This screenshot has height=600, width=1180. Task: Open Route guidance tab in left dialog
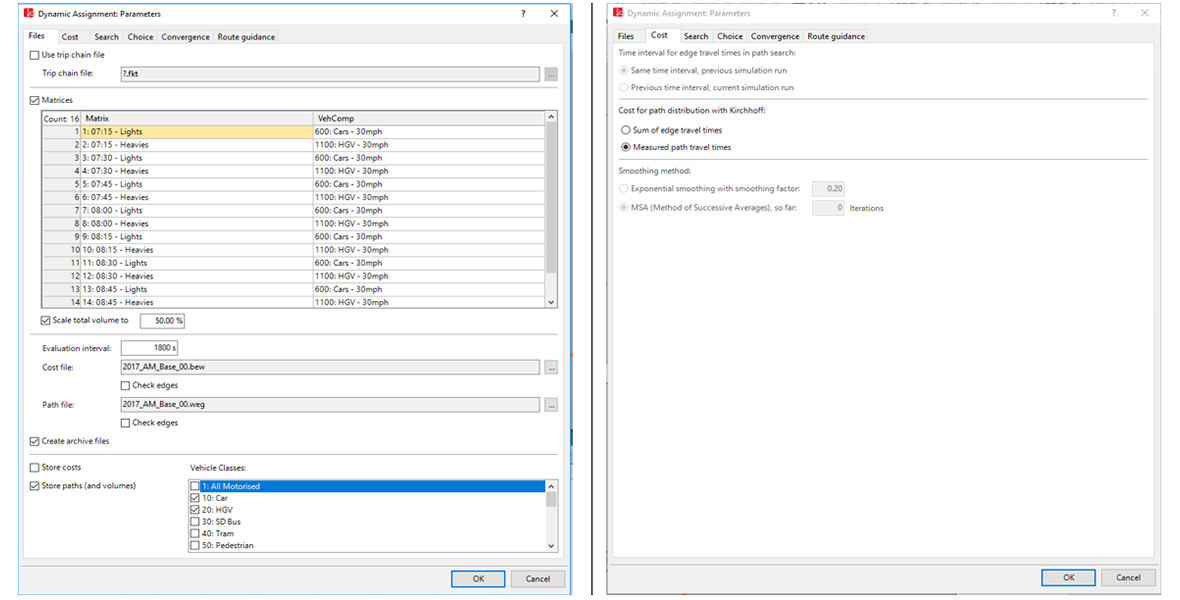click(246, 37)
